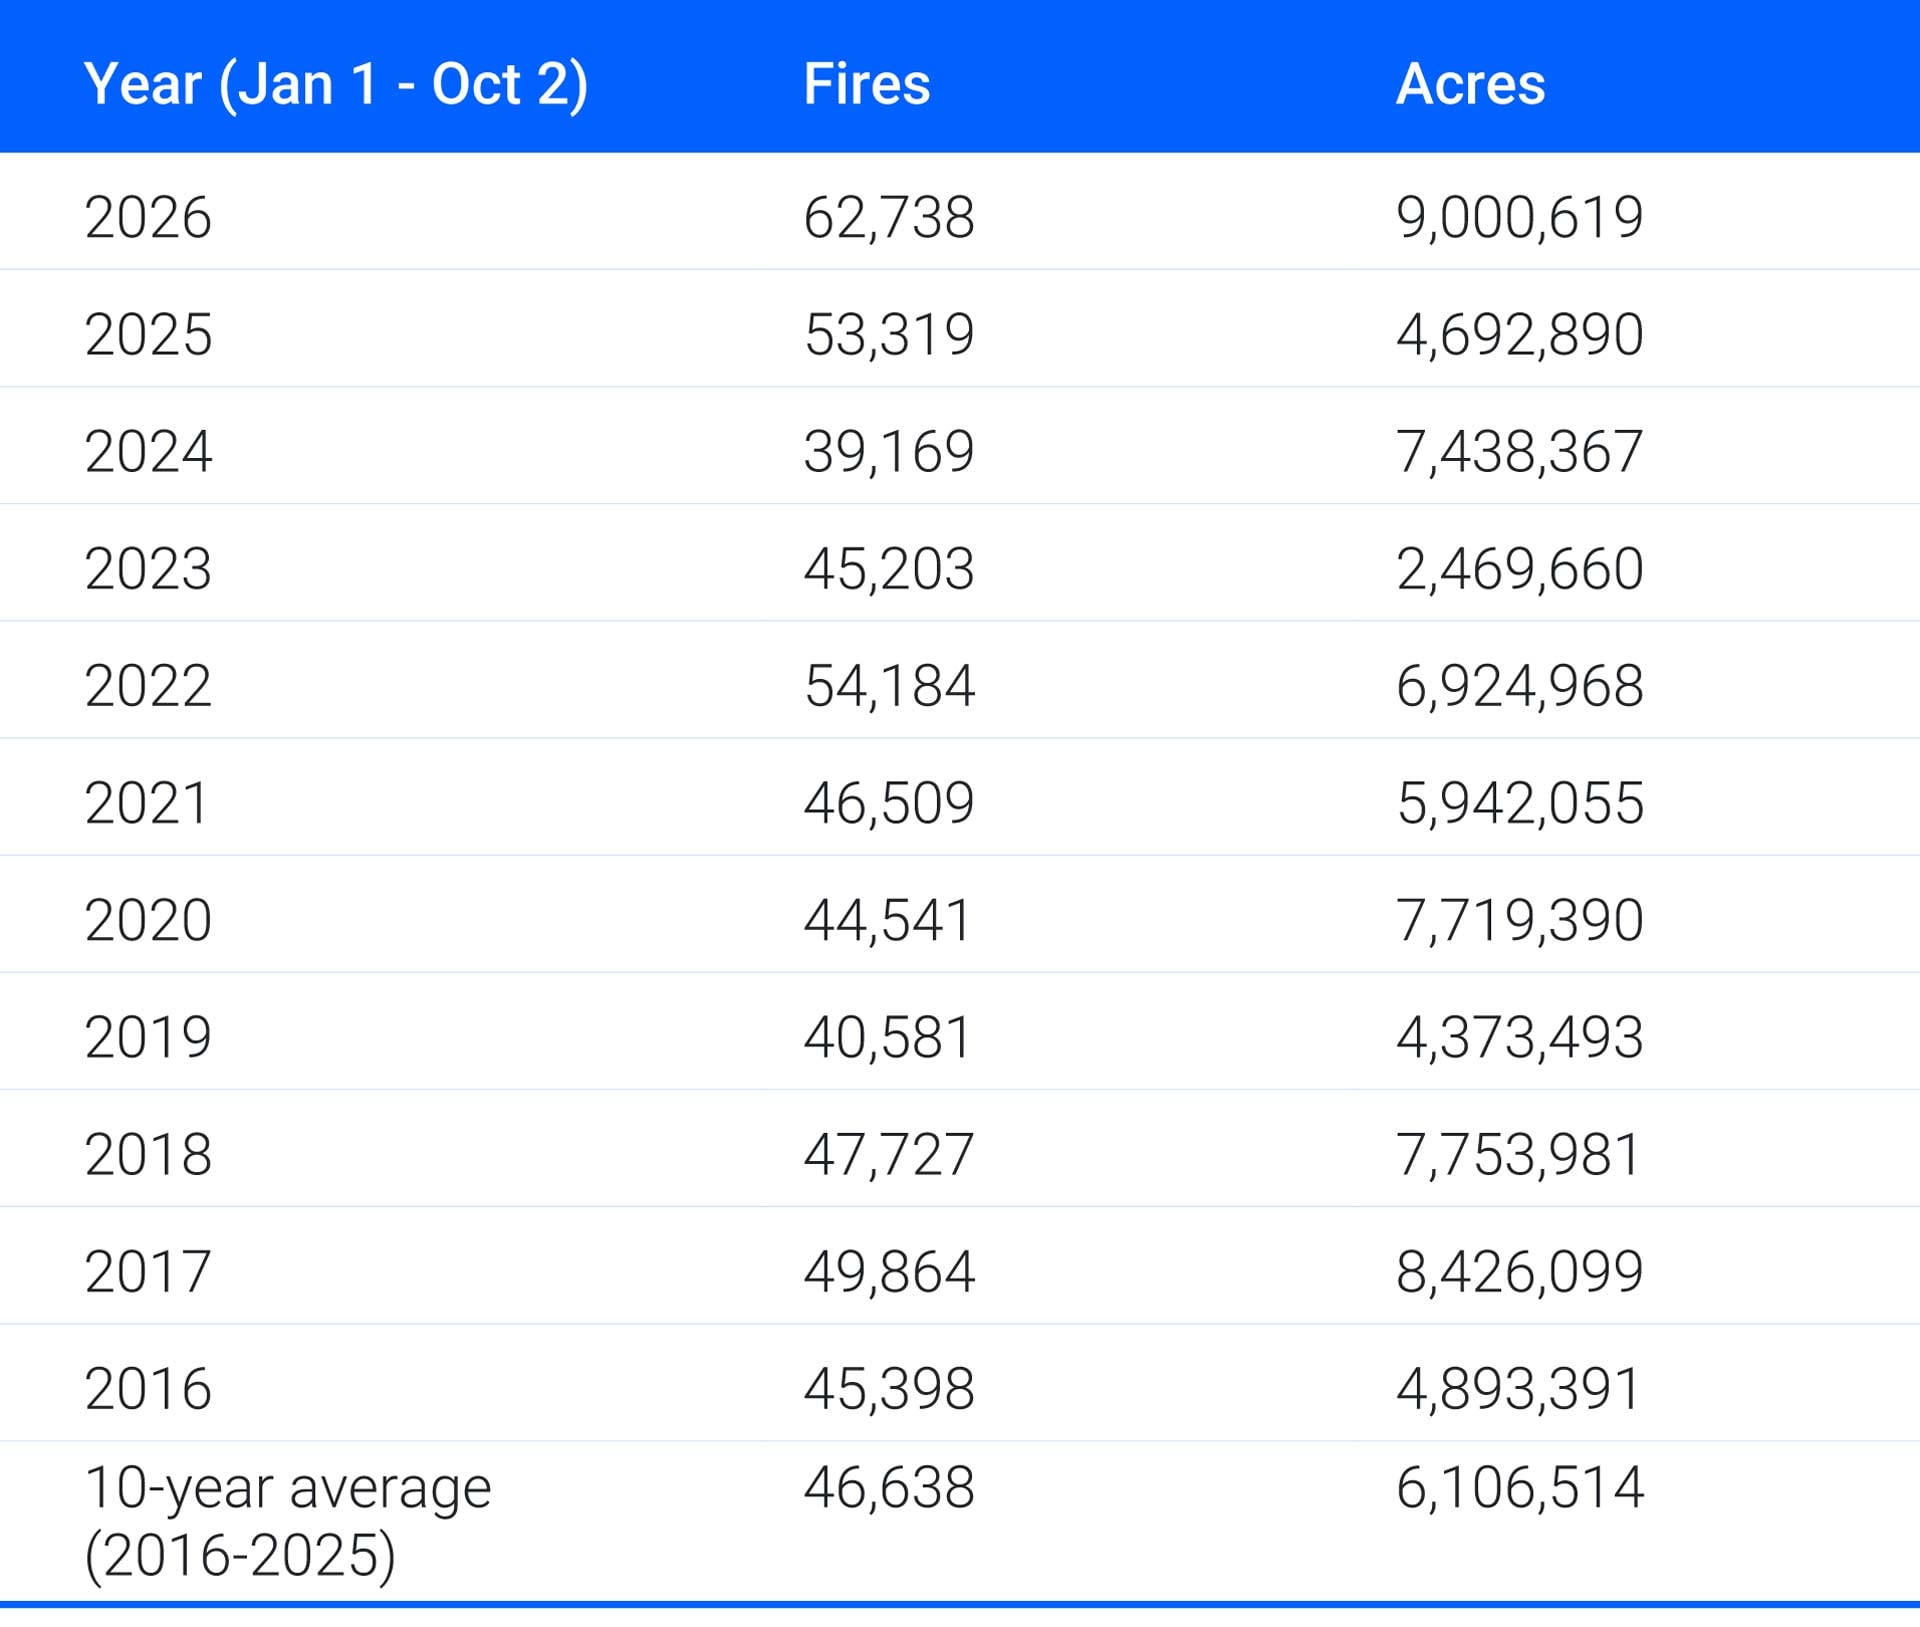1920x1627 pixels.
Task: Select the acres value '4,373,493'
Action: [1520, 1037]
